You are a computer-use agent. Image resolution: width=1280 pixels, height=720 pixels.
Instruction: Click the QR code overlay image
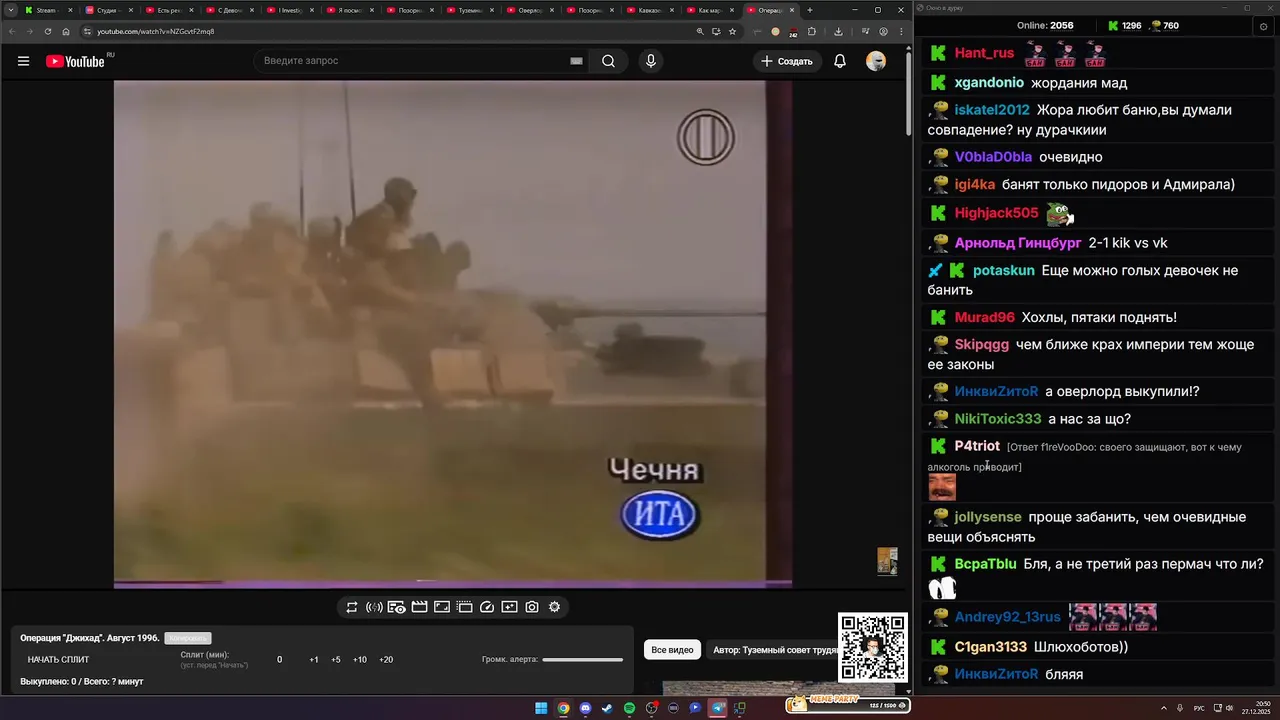point(873,647)
